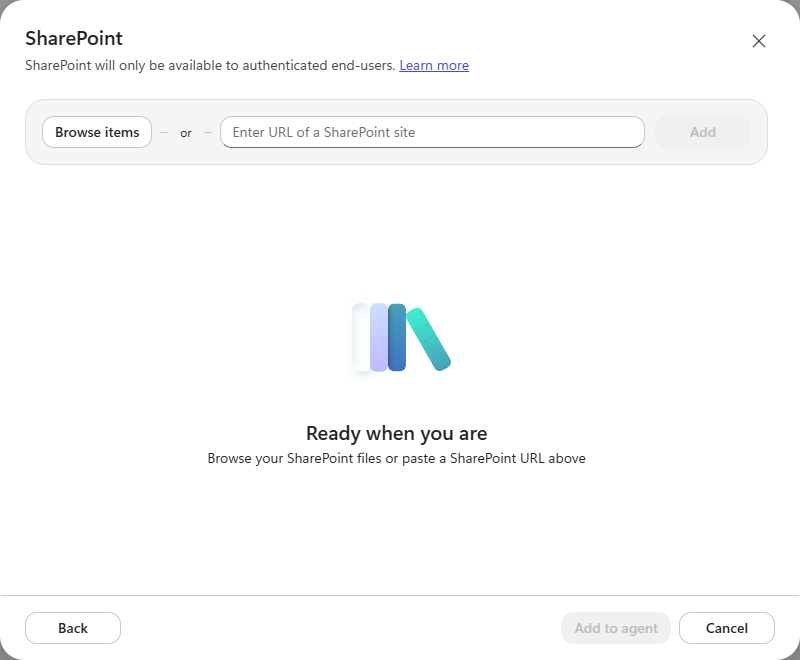Open the Learn more link
Viewport: 800px width, 660px height.
click(434, 65)
